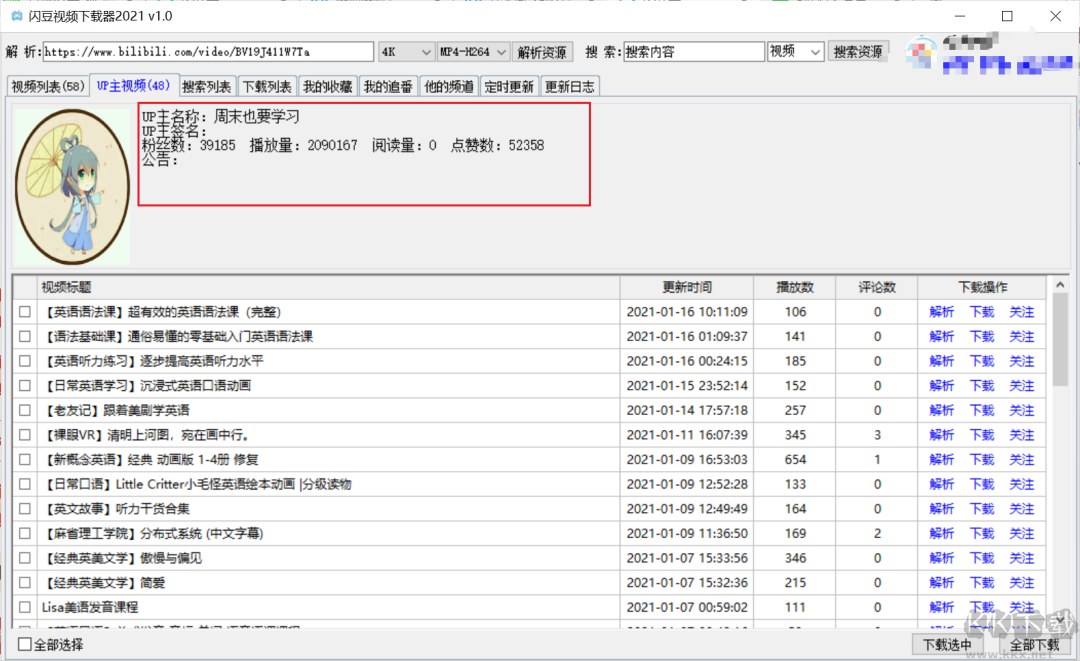Click 下载 link for 【新概念英语】 row

tap(982, 459)
